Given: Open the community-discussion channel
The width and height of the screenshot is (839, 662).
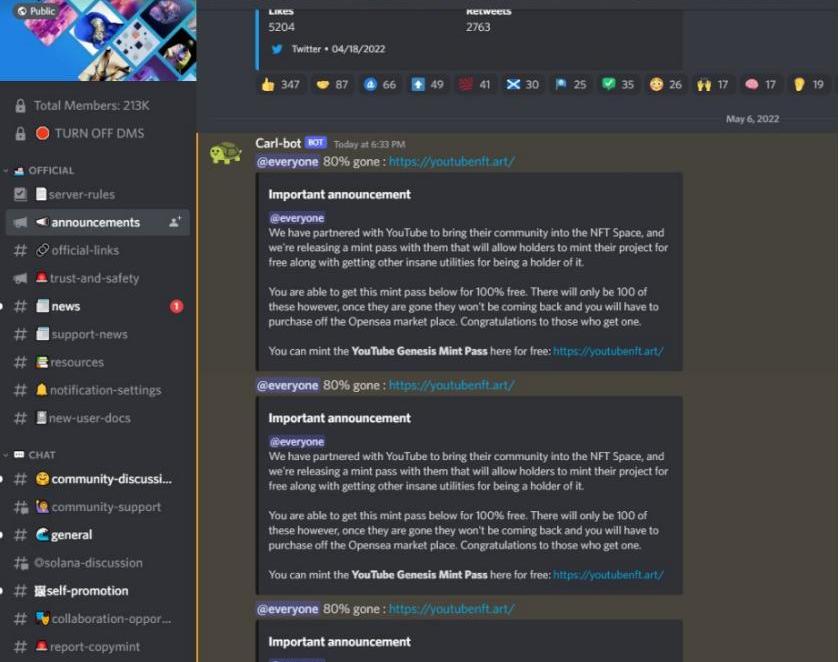Looking at the screenshot, I should click(97, 479).
